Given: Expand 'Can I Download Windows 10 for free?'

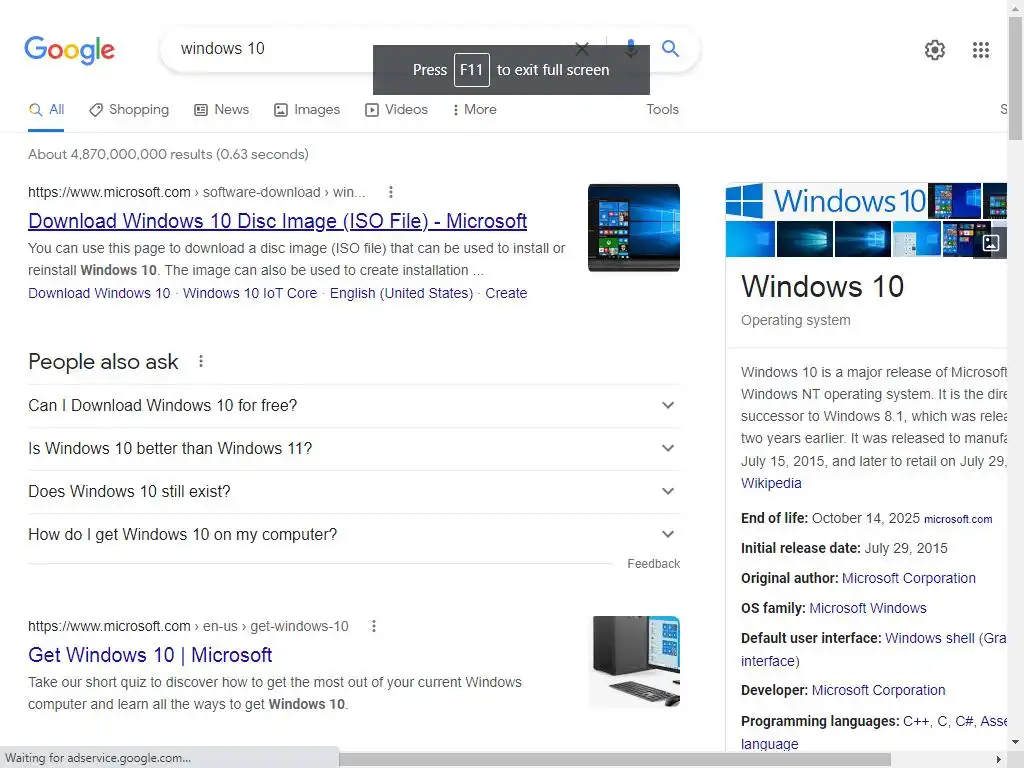Looking at the screenshot, I should (354, 406).
